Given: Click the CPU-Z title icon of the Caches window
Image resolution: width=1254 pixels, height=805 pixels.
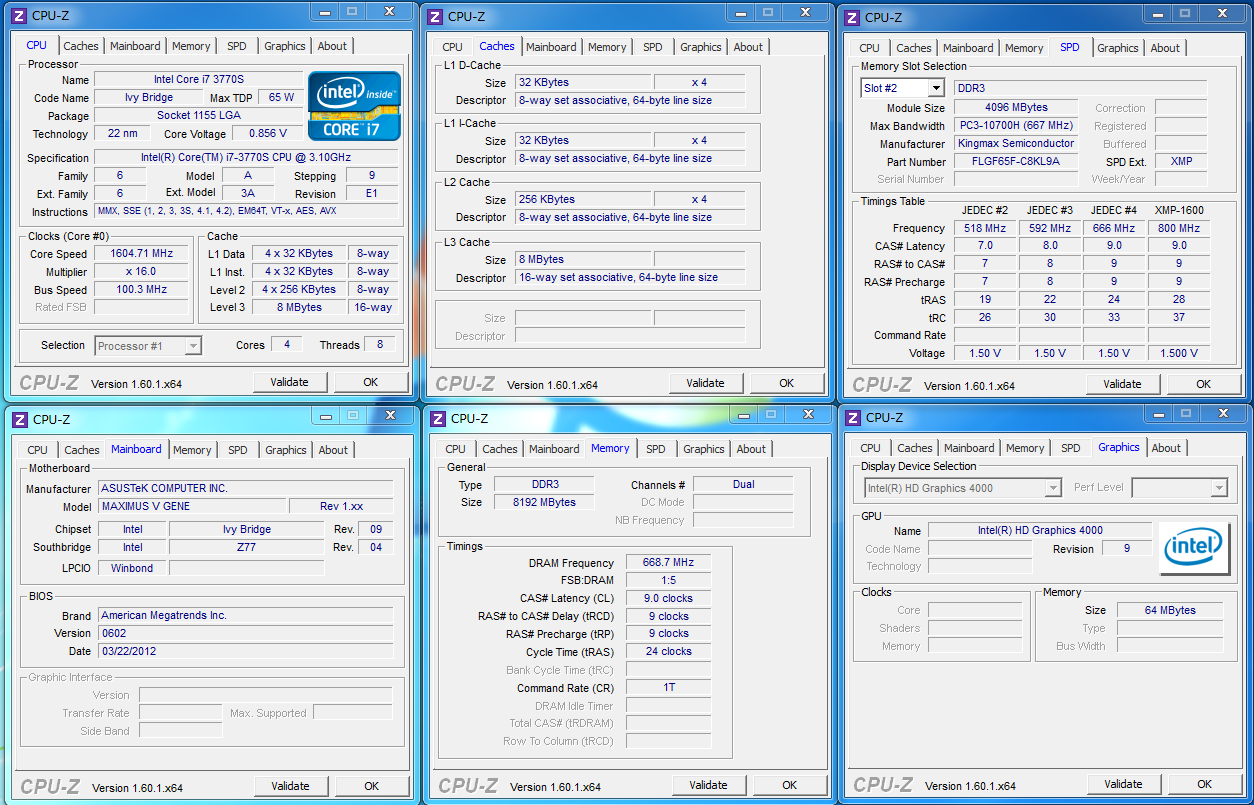Looking at the screenshot, I should pyautogui.click(x=435, y=17).
